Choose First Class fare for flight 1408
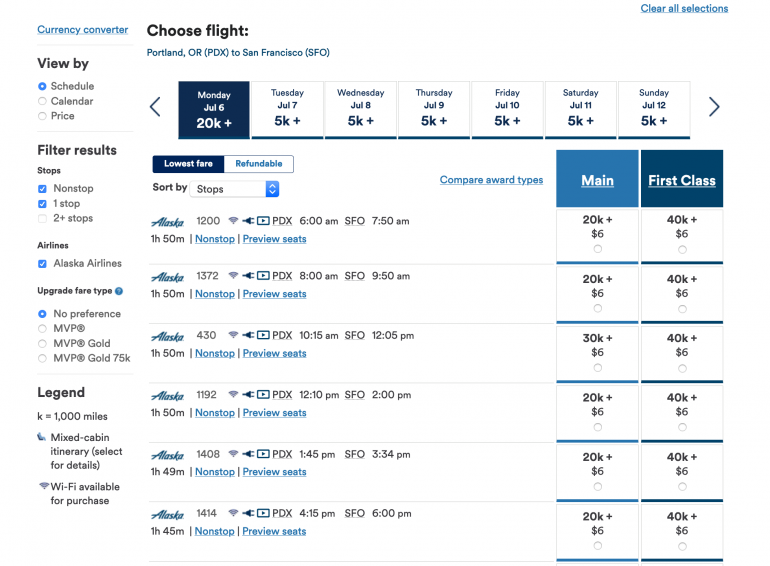This screenshot has width=770, height=566. pyautogui.click(x=681, y=486)
